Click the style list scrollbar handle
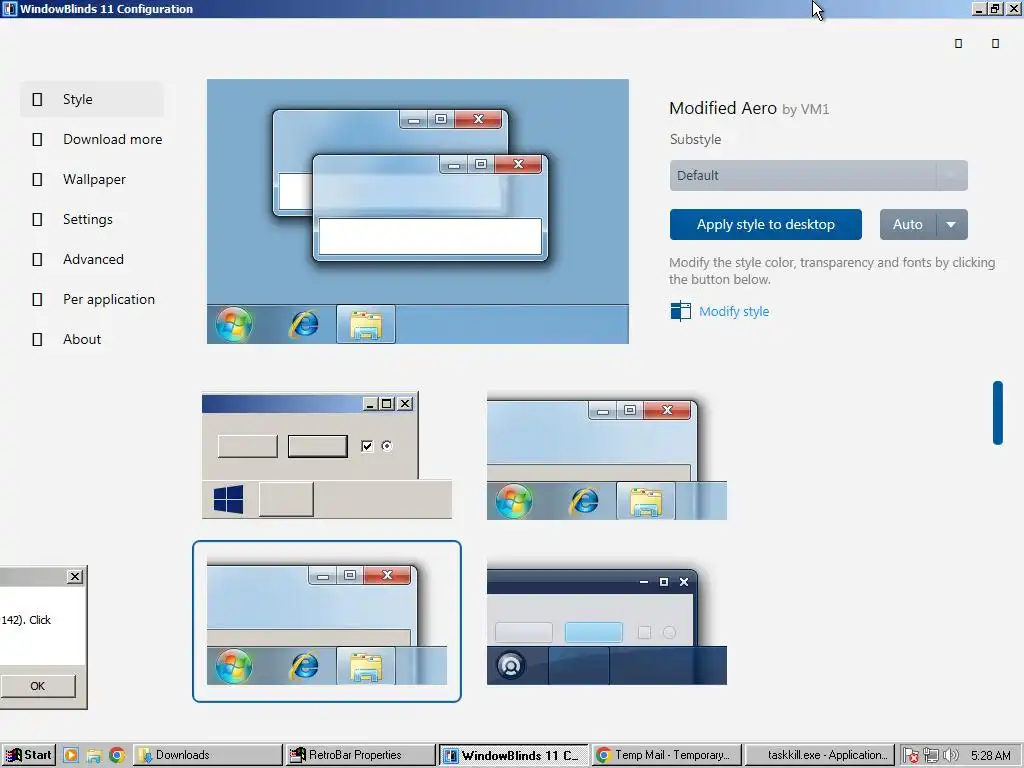Screen dimensions: 1024x768 click(x=997, y=413)
